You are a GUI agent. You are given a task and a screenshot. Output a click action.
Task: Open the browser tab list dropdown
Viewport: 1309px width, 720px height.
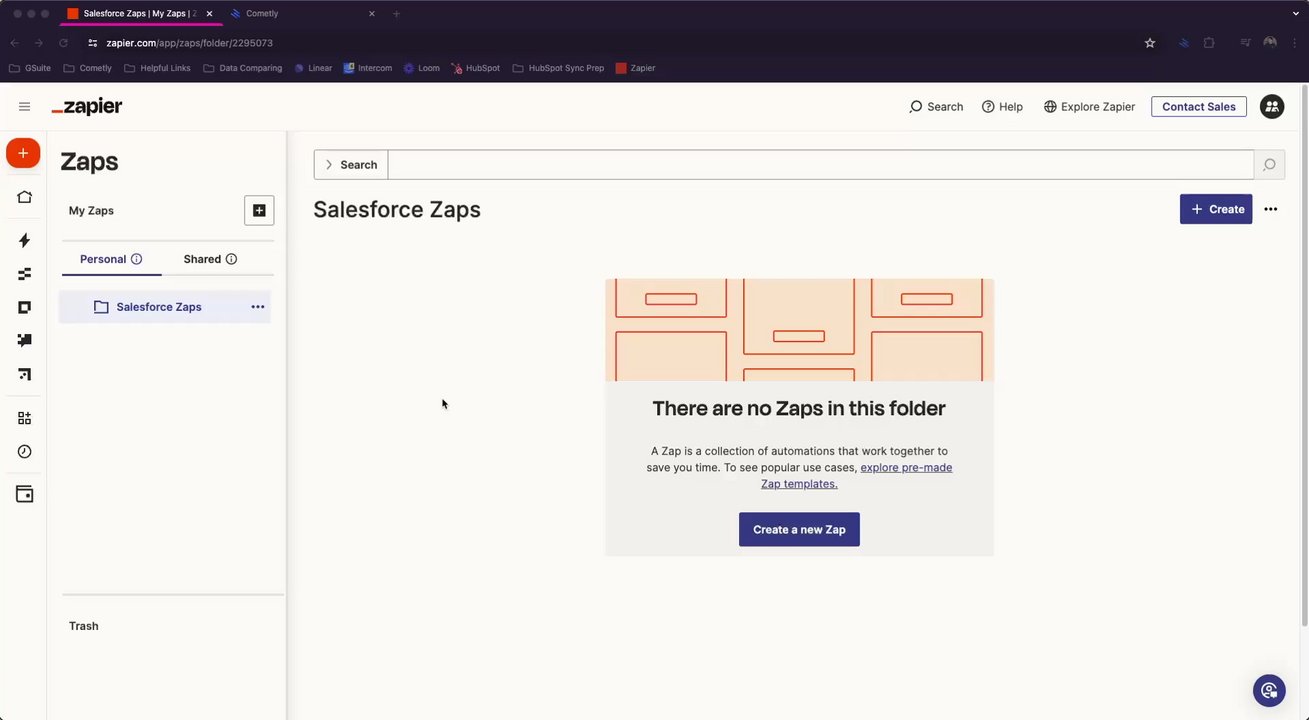1295,14
